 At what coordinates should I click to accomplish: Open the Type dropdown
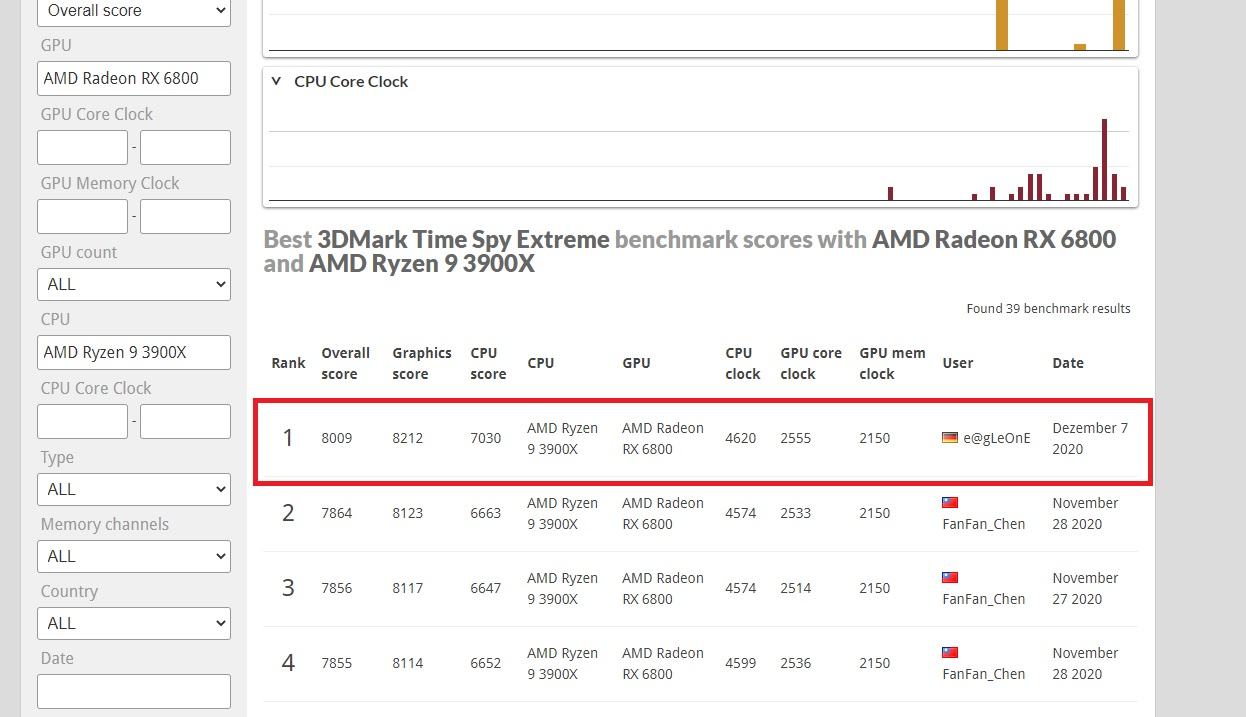tap(134, 489)
